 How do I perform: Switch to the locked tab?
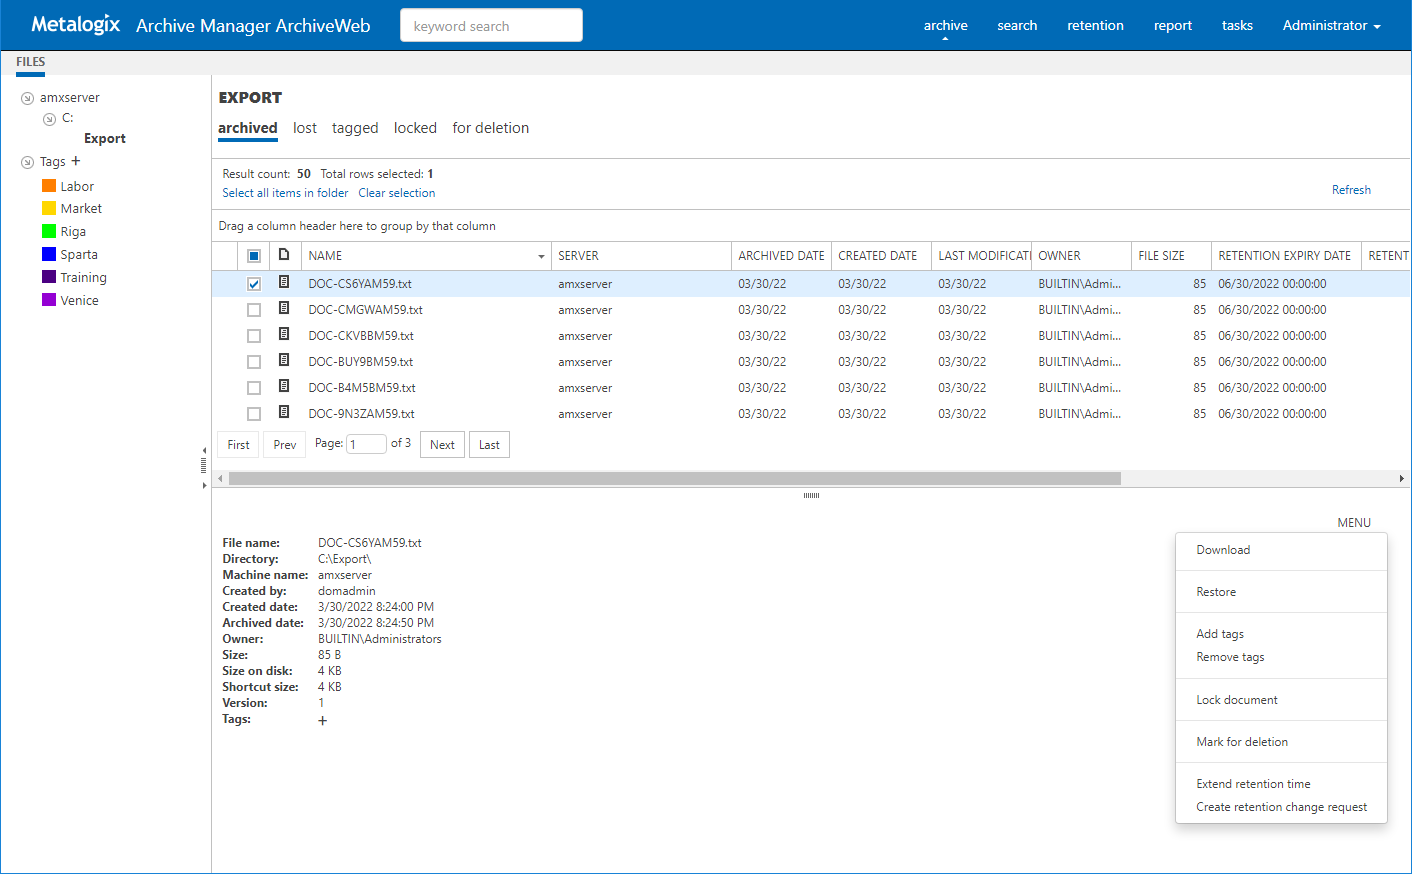pyautogui.click(x=415, y=128)
